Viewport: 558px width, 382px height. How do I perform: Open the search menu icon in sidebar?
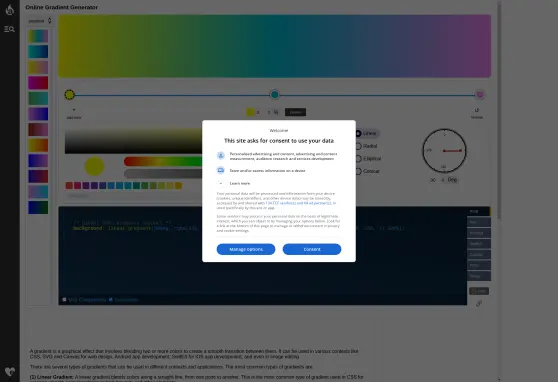[x=9, y=29]
